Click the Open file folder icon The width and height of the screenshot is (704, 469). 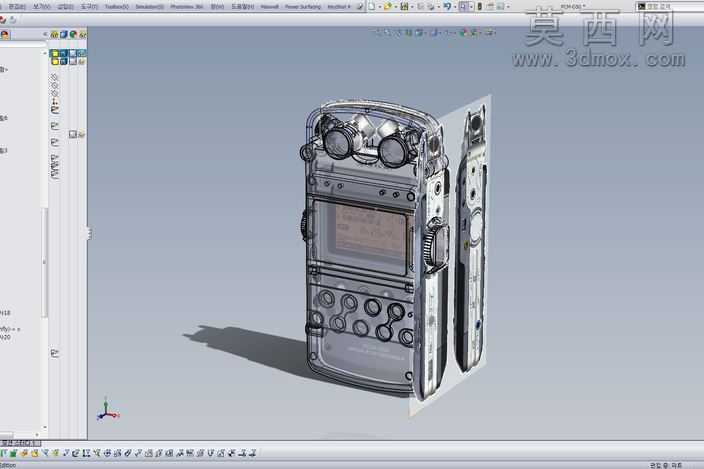[x=387, y=6]
